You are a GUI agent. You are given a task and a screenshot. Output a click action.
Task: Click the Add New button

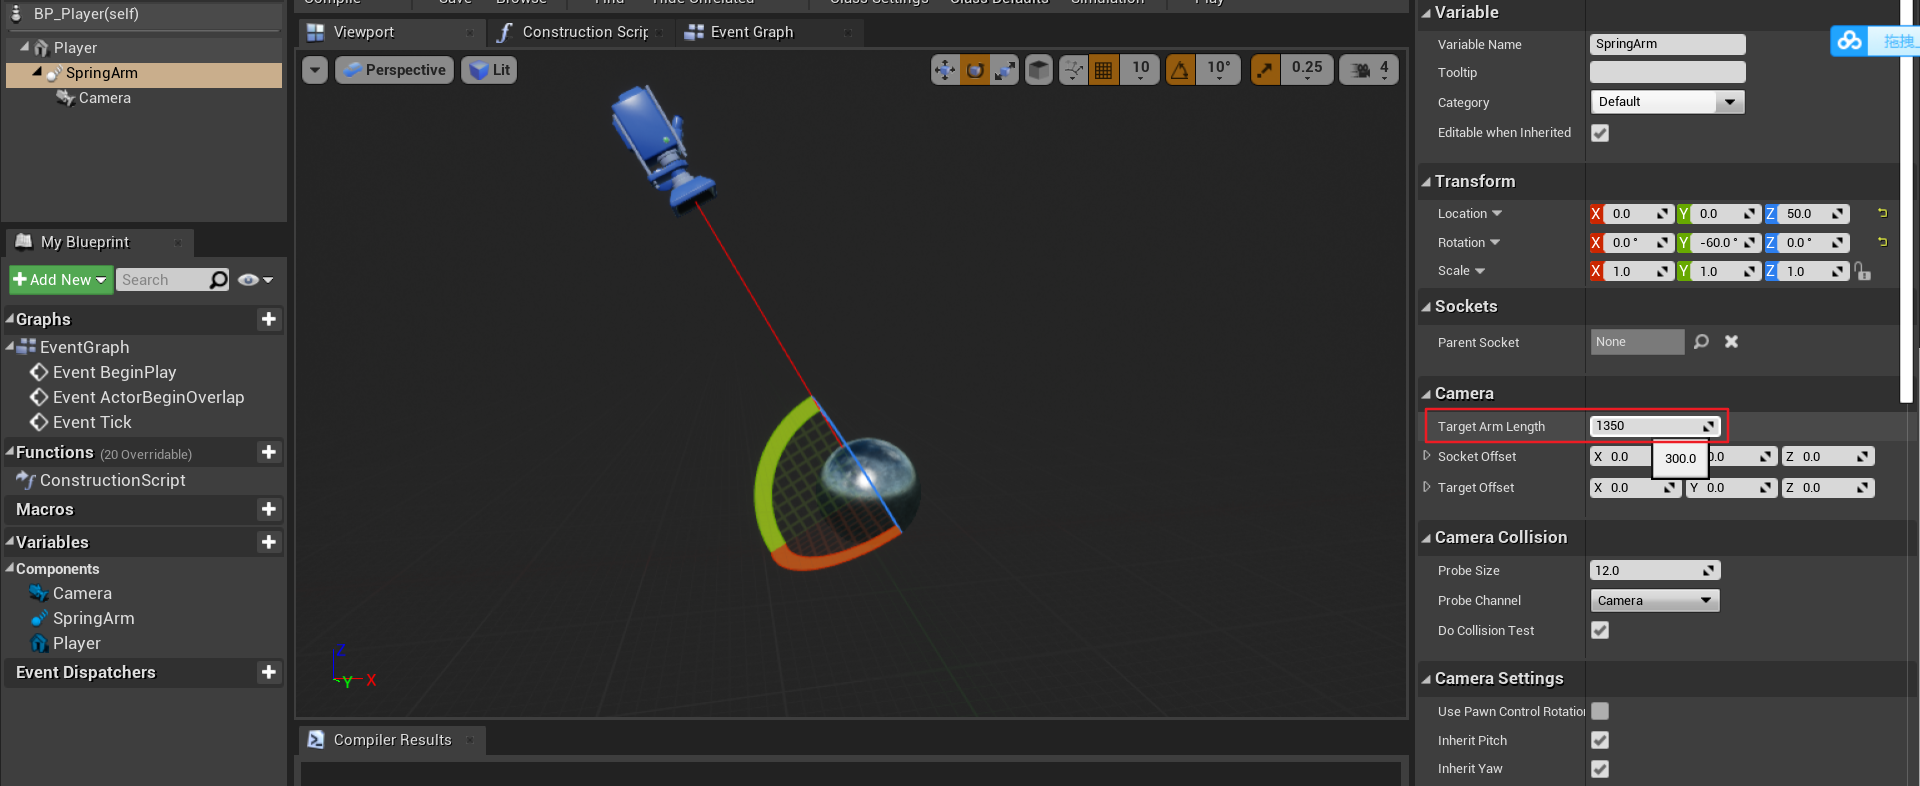click(x=60, y=280)
